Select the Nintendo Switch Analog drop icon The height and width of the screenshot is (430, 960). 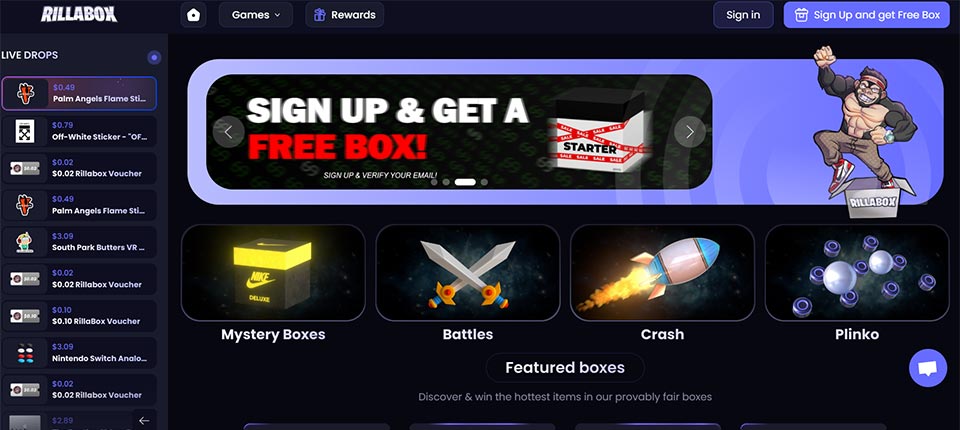[x=25, y=352]
